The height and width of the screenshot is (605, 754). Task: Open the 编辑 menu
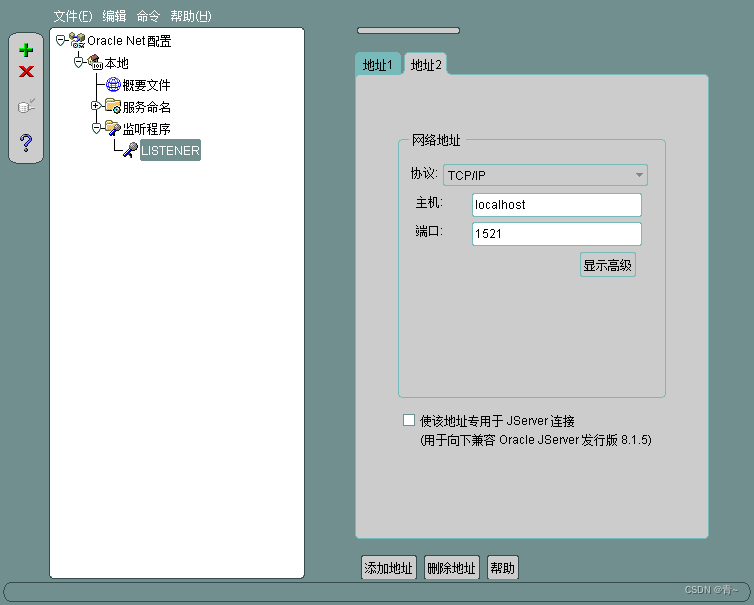(x=114, y=16)
